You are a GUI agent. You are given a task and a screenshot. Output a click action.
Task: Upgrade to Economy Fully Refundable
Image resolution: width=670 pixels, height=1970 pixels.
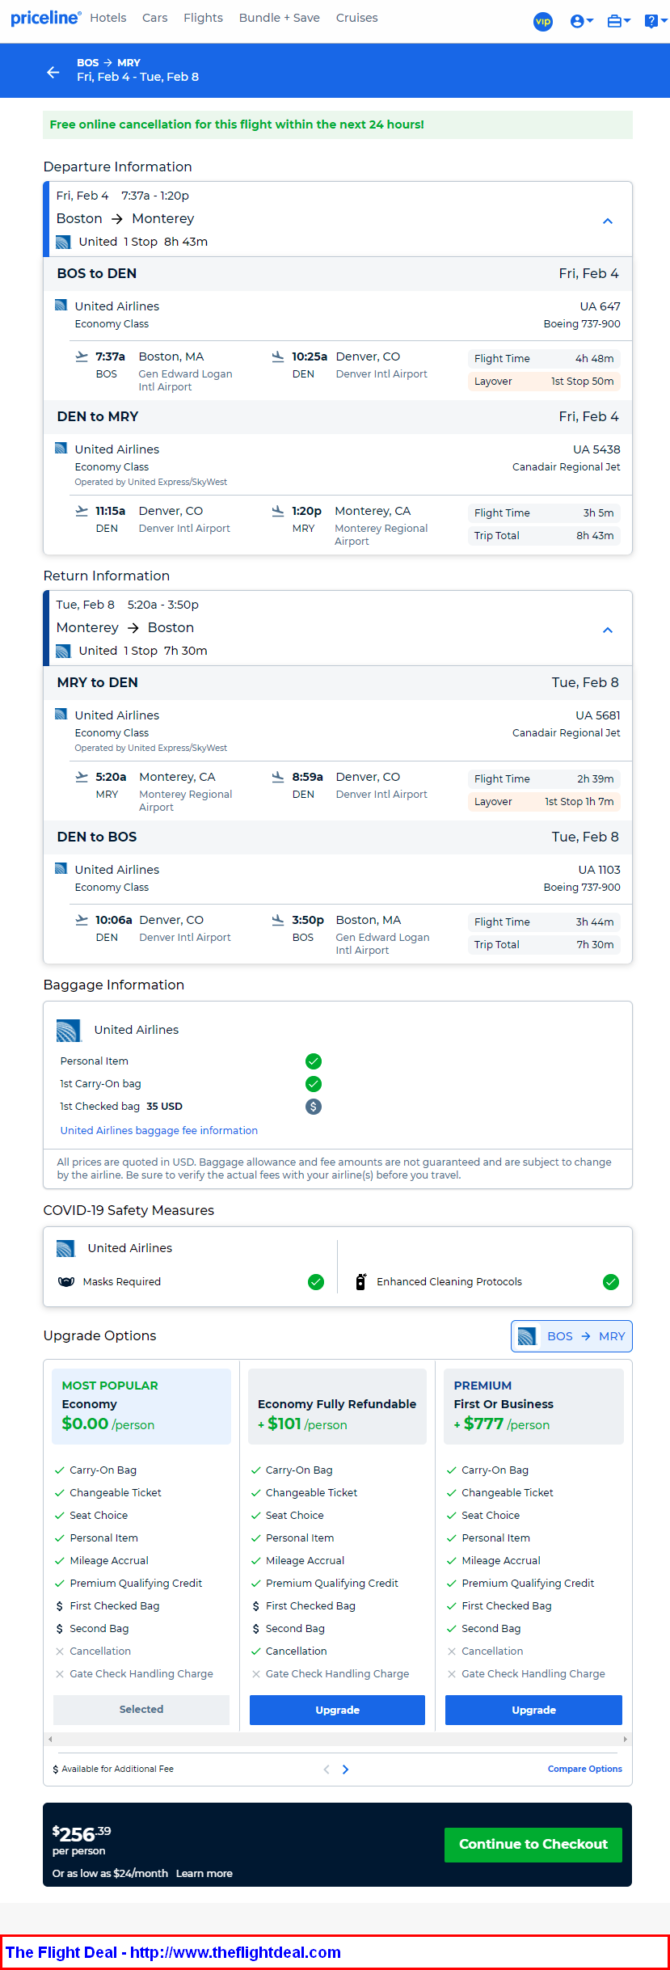click(337, 1710)
